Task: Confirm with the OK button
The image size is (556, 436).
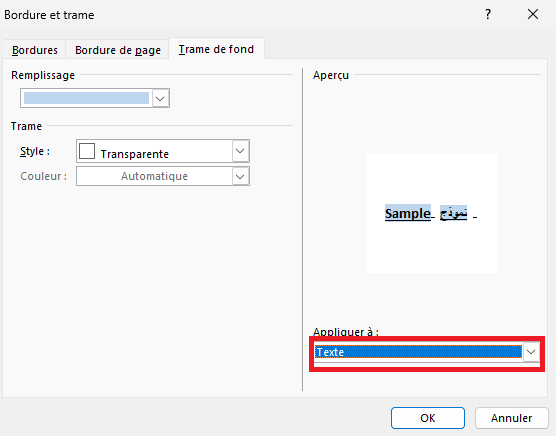Action: coord(428,418)
